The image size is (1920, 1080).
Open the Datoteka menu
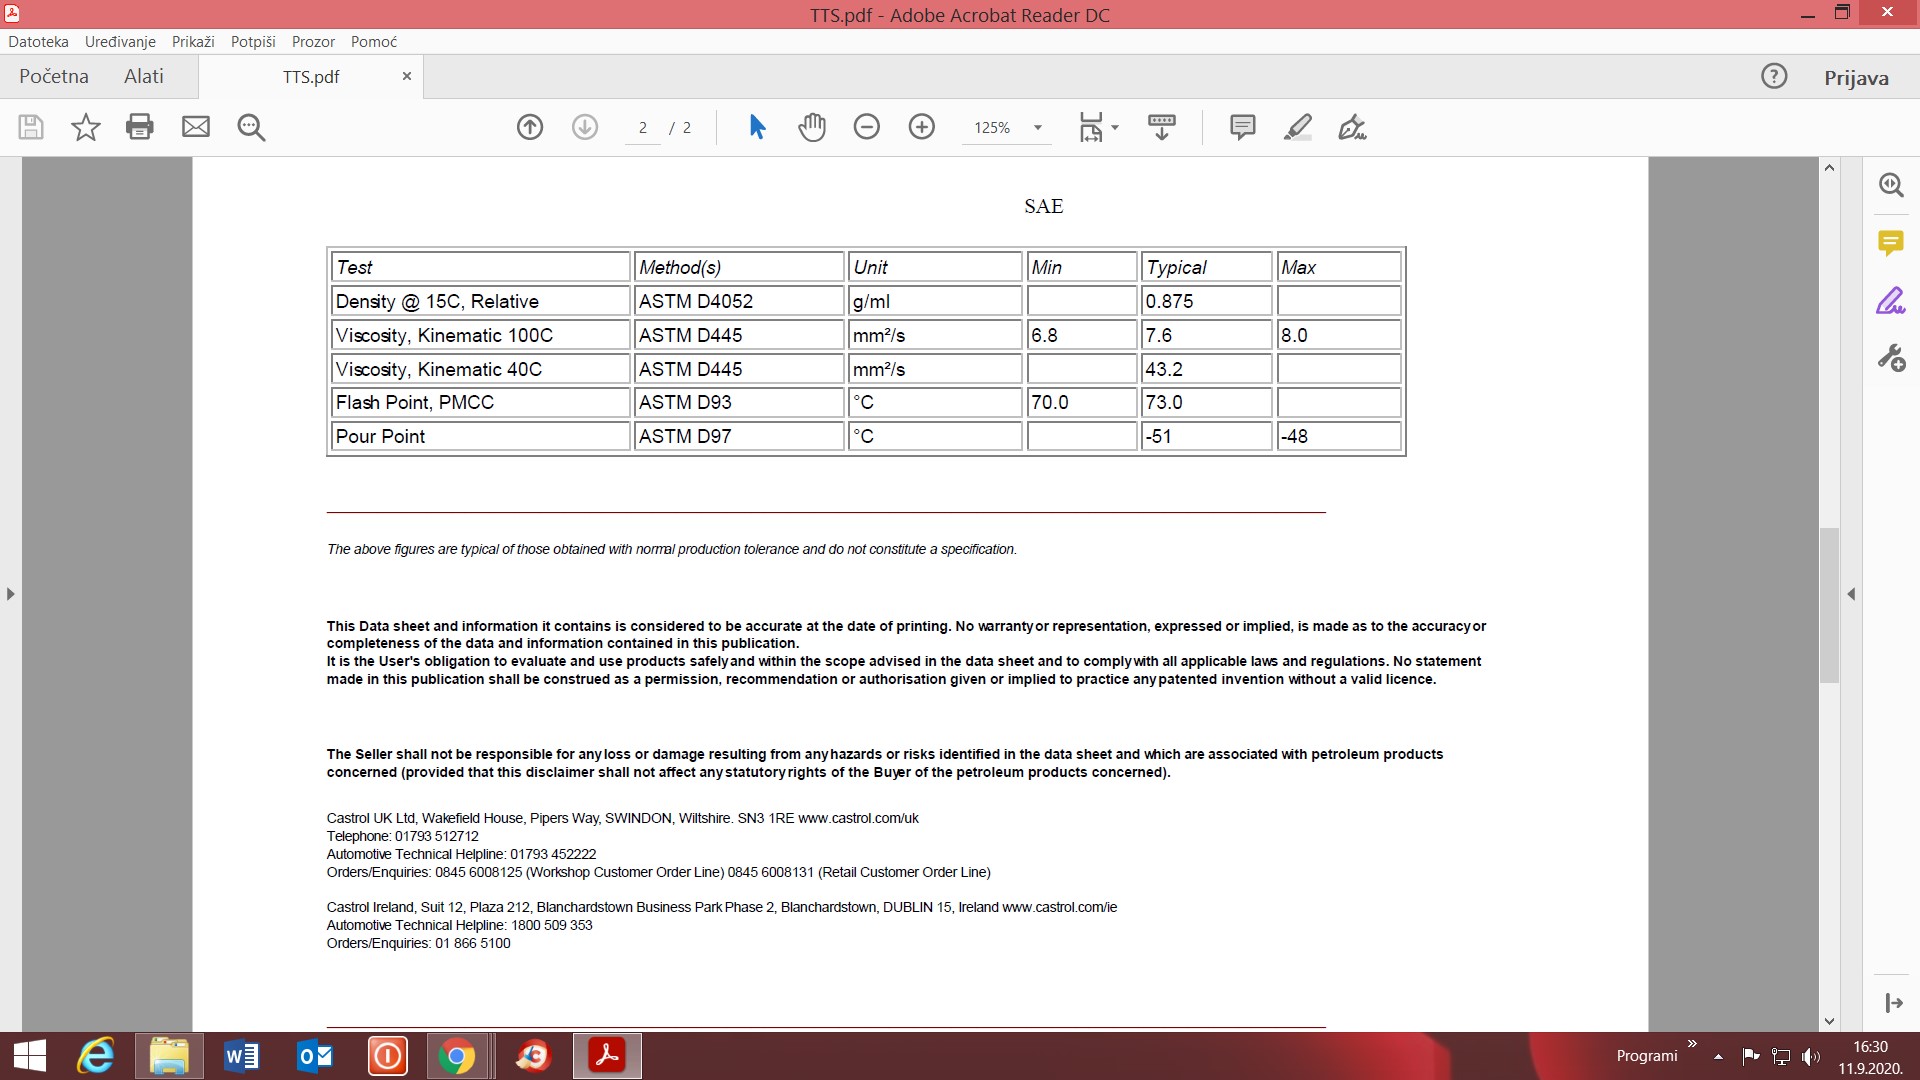coord(38,42)
